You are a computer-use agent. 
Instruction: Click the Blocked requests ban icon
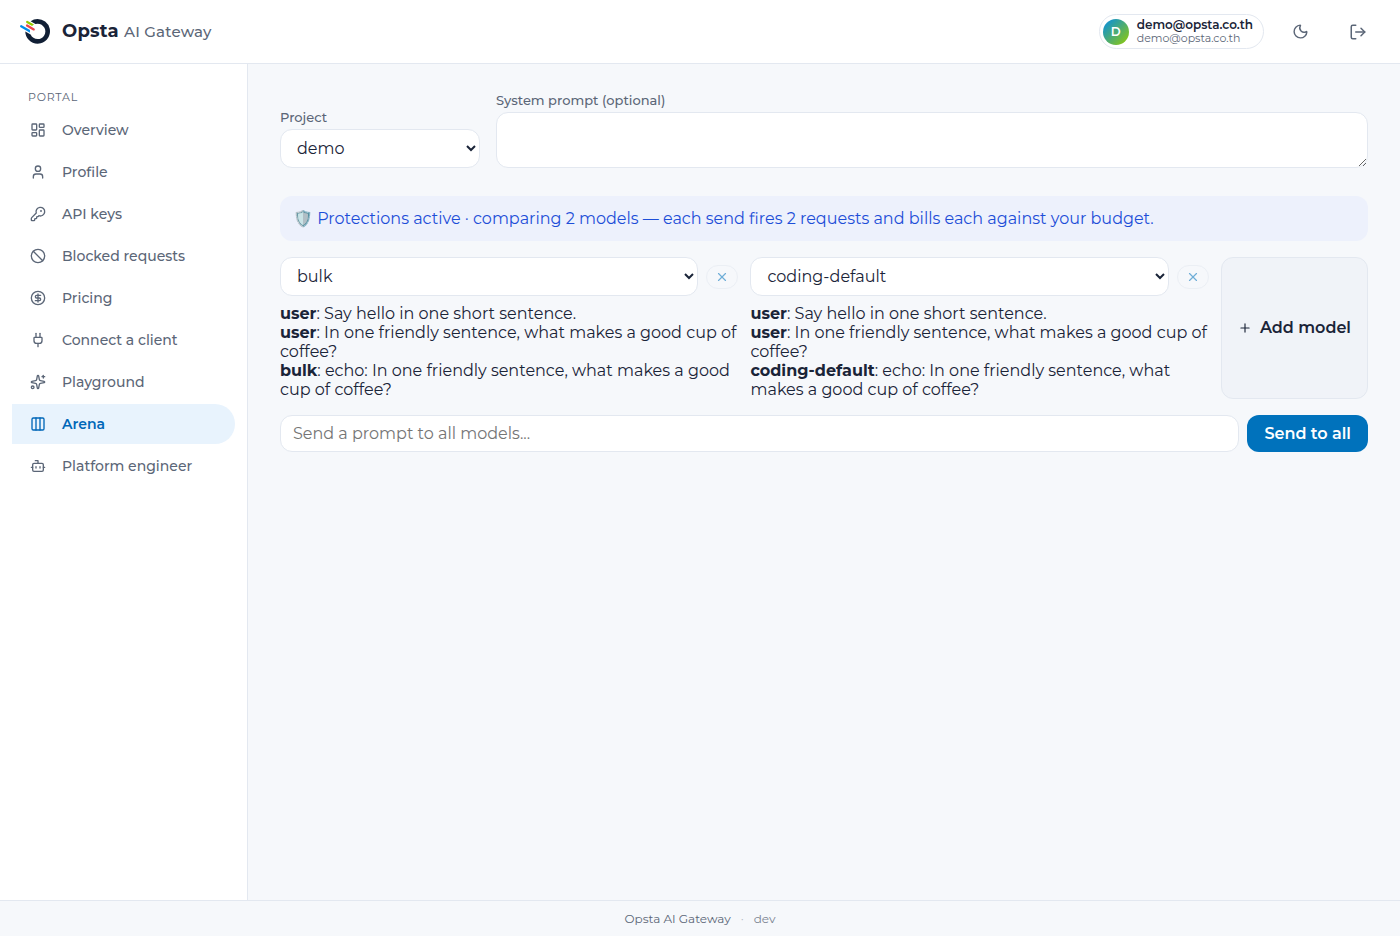(38, 256)
